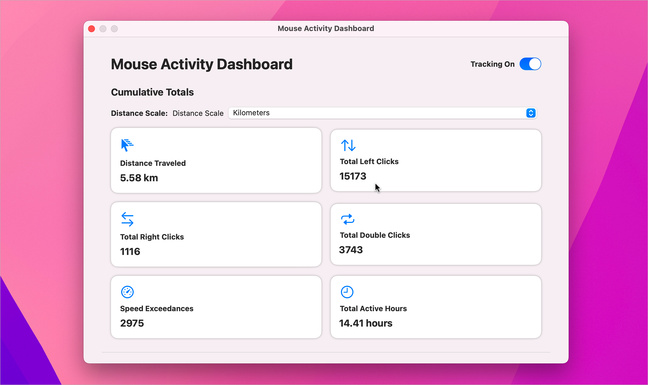Click the cursor motion icon in Distance Traveled card
The height and width of the screenshot is (385, 648).
(x=127, y=145)
